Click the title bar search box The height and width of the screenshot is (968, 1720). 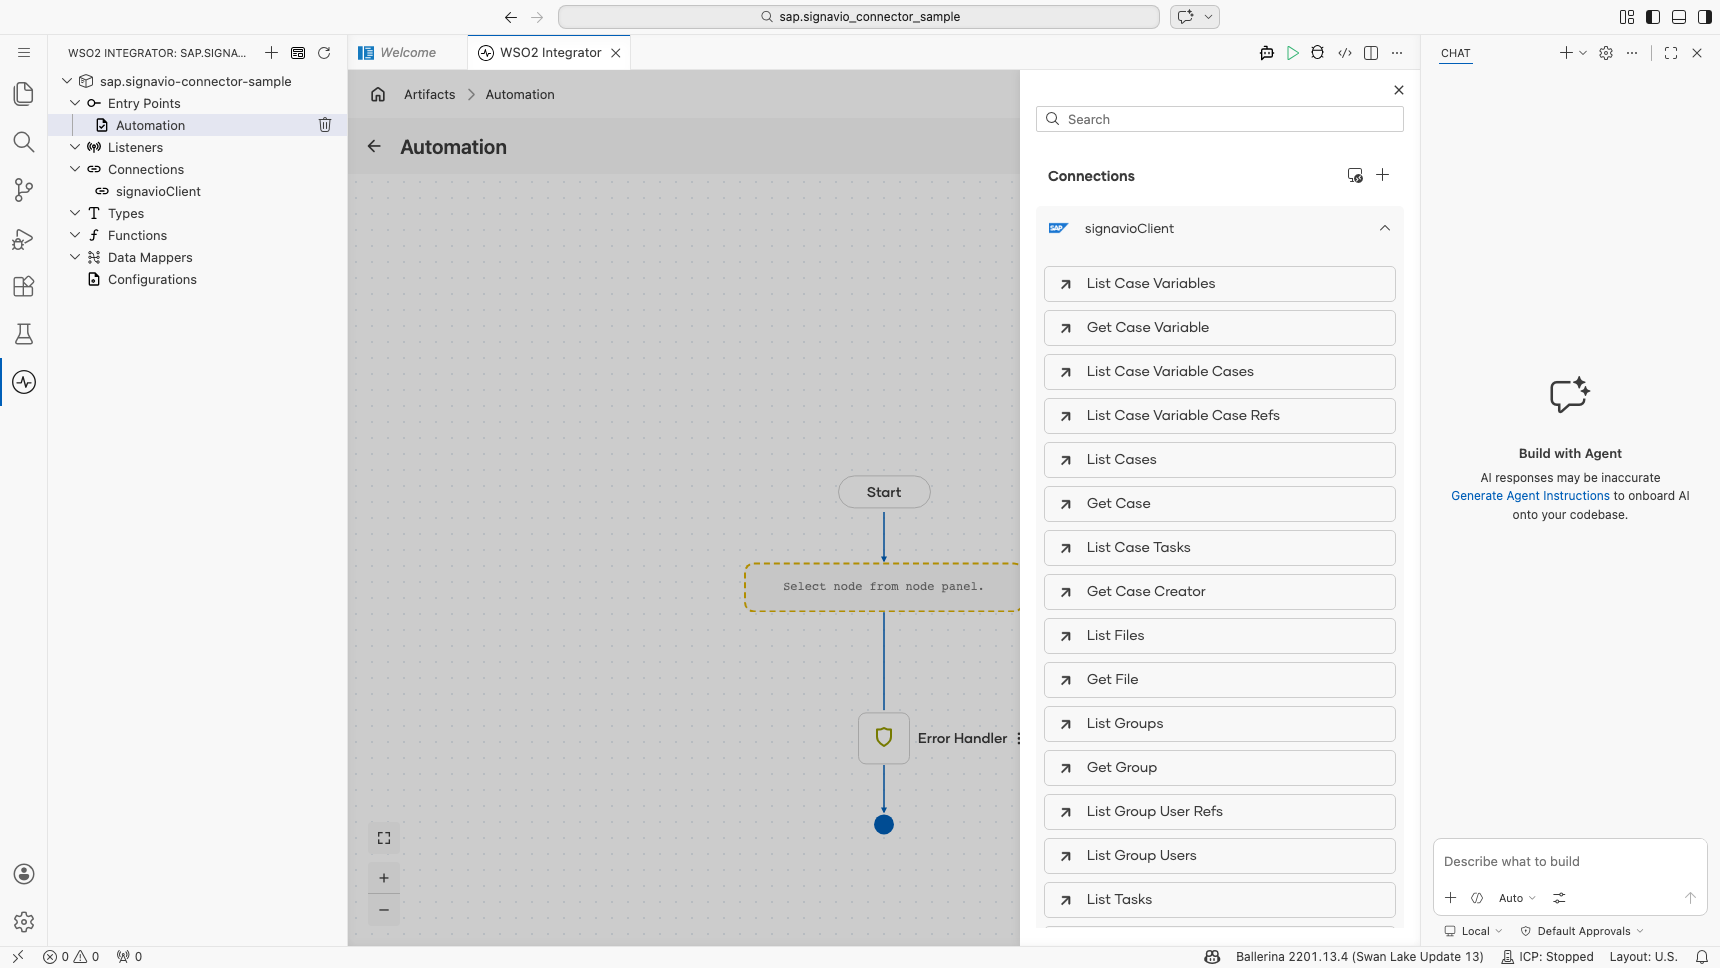pyautogui.click(x=859, y=17)
